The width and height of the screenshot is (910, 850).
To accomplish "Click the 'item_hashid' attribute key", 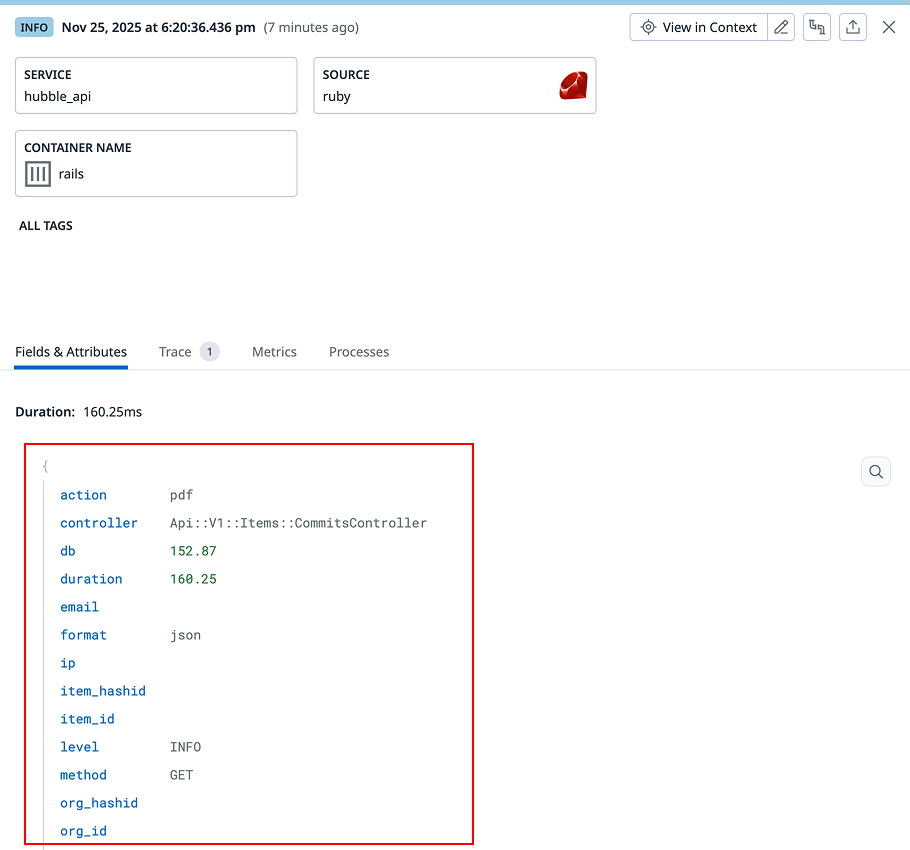I will 103,691.
